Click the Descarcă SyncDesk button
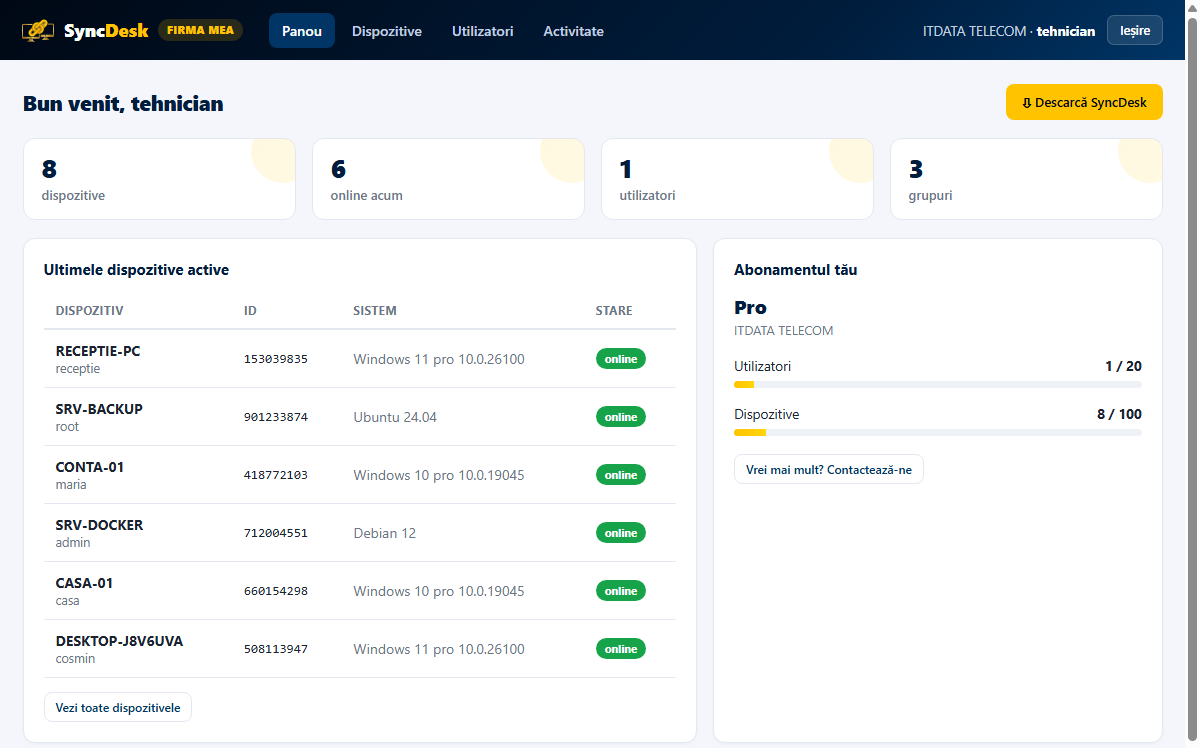 pos(1084,102)
